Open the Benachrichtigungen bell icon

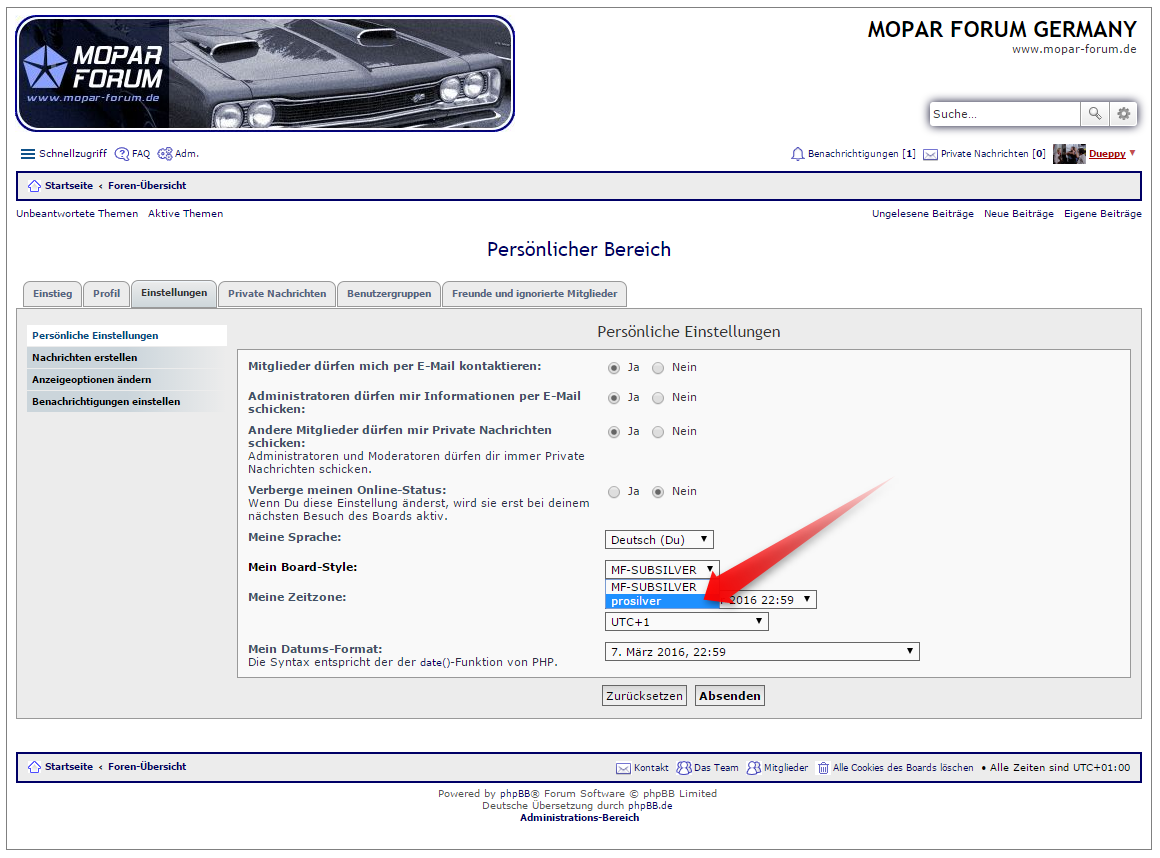(797, 154)
